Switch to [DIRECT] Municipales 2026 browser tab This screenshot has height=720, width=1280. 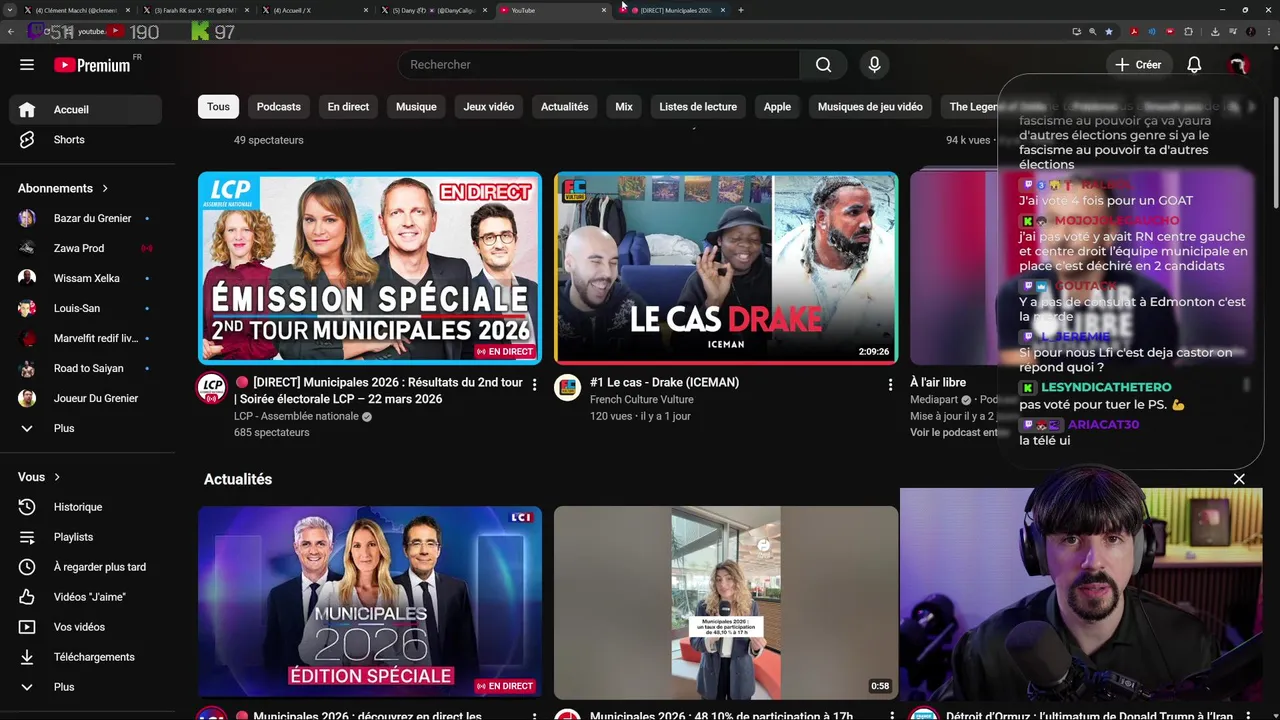coord(671,10)
